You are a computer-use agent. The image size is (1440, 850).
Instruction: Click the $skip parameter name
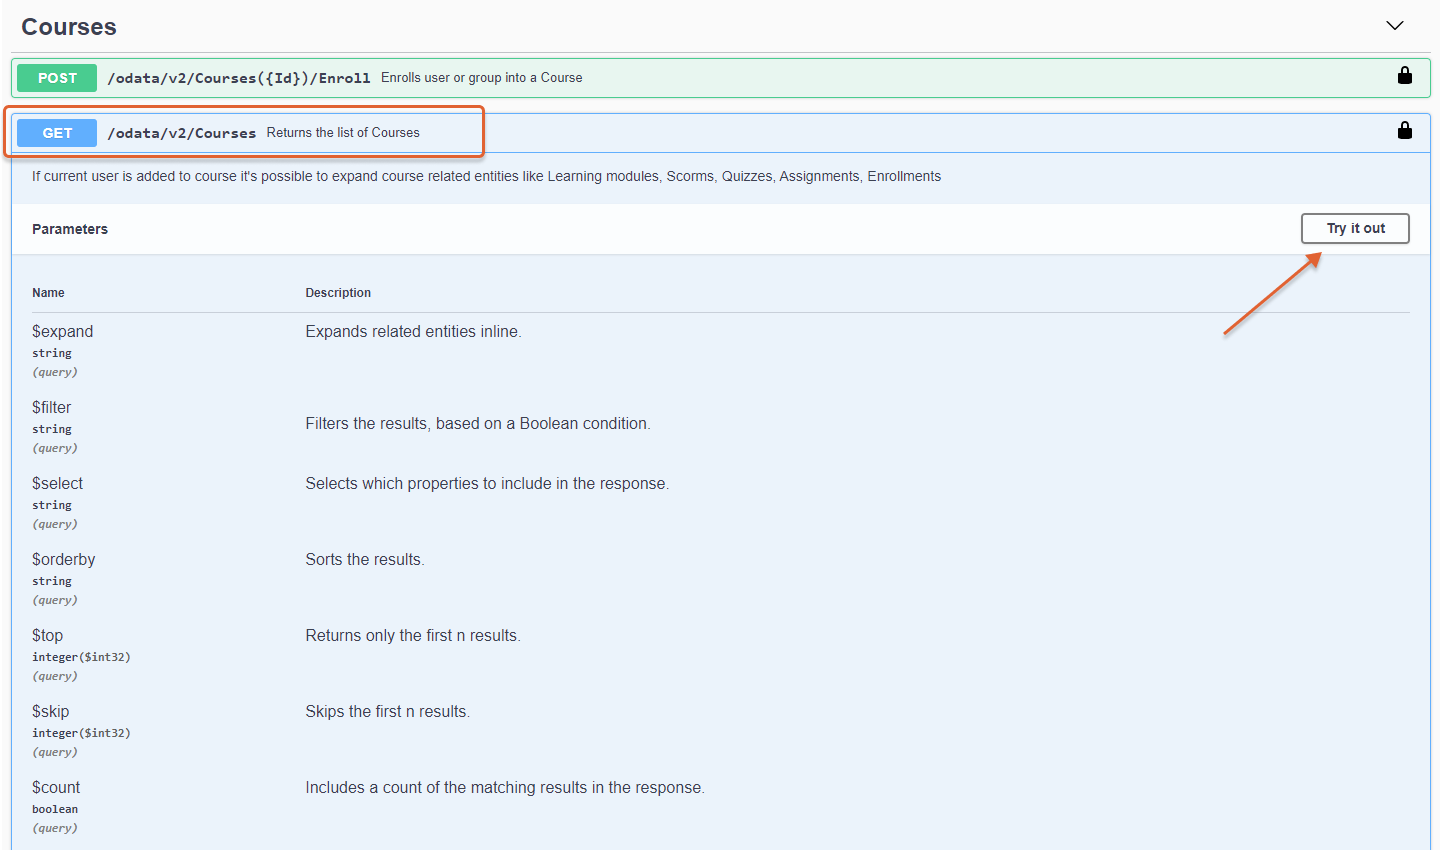pyautogui.click(x=50, y=712)
